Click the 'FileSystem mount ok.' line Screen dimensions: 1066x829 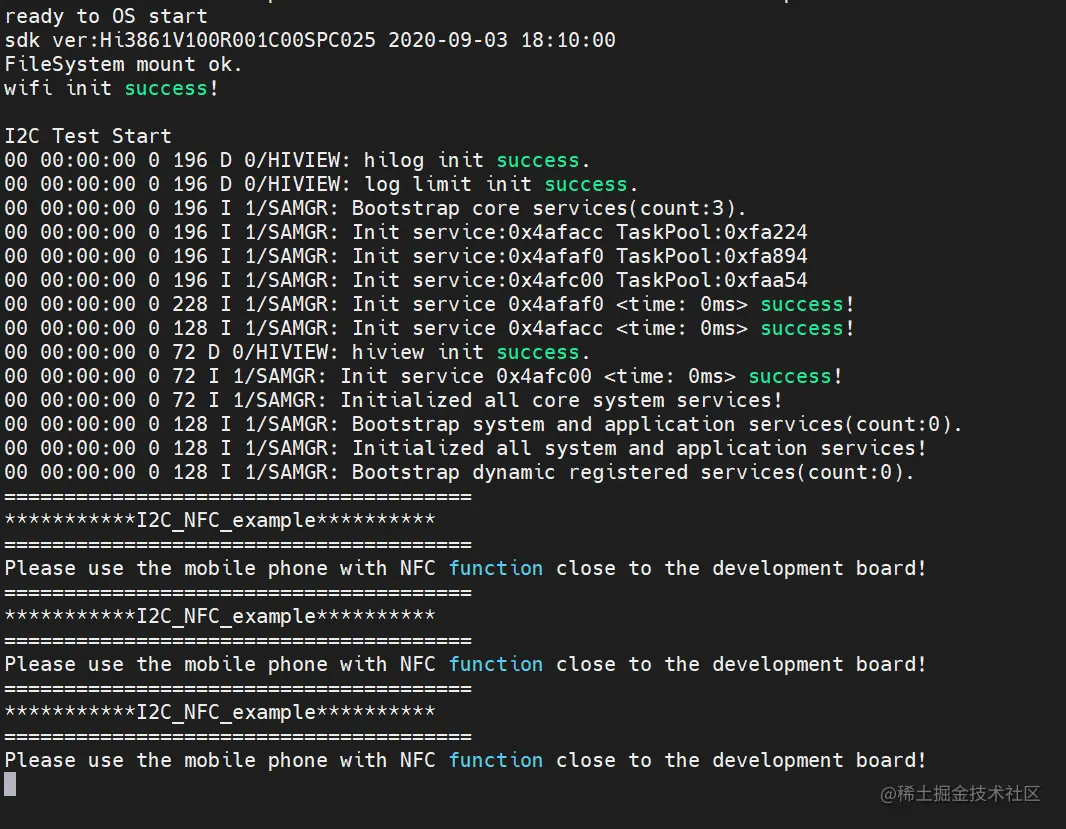[123, 65]
